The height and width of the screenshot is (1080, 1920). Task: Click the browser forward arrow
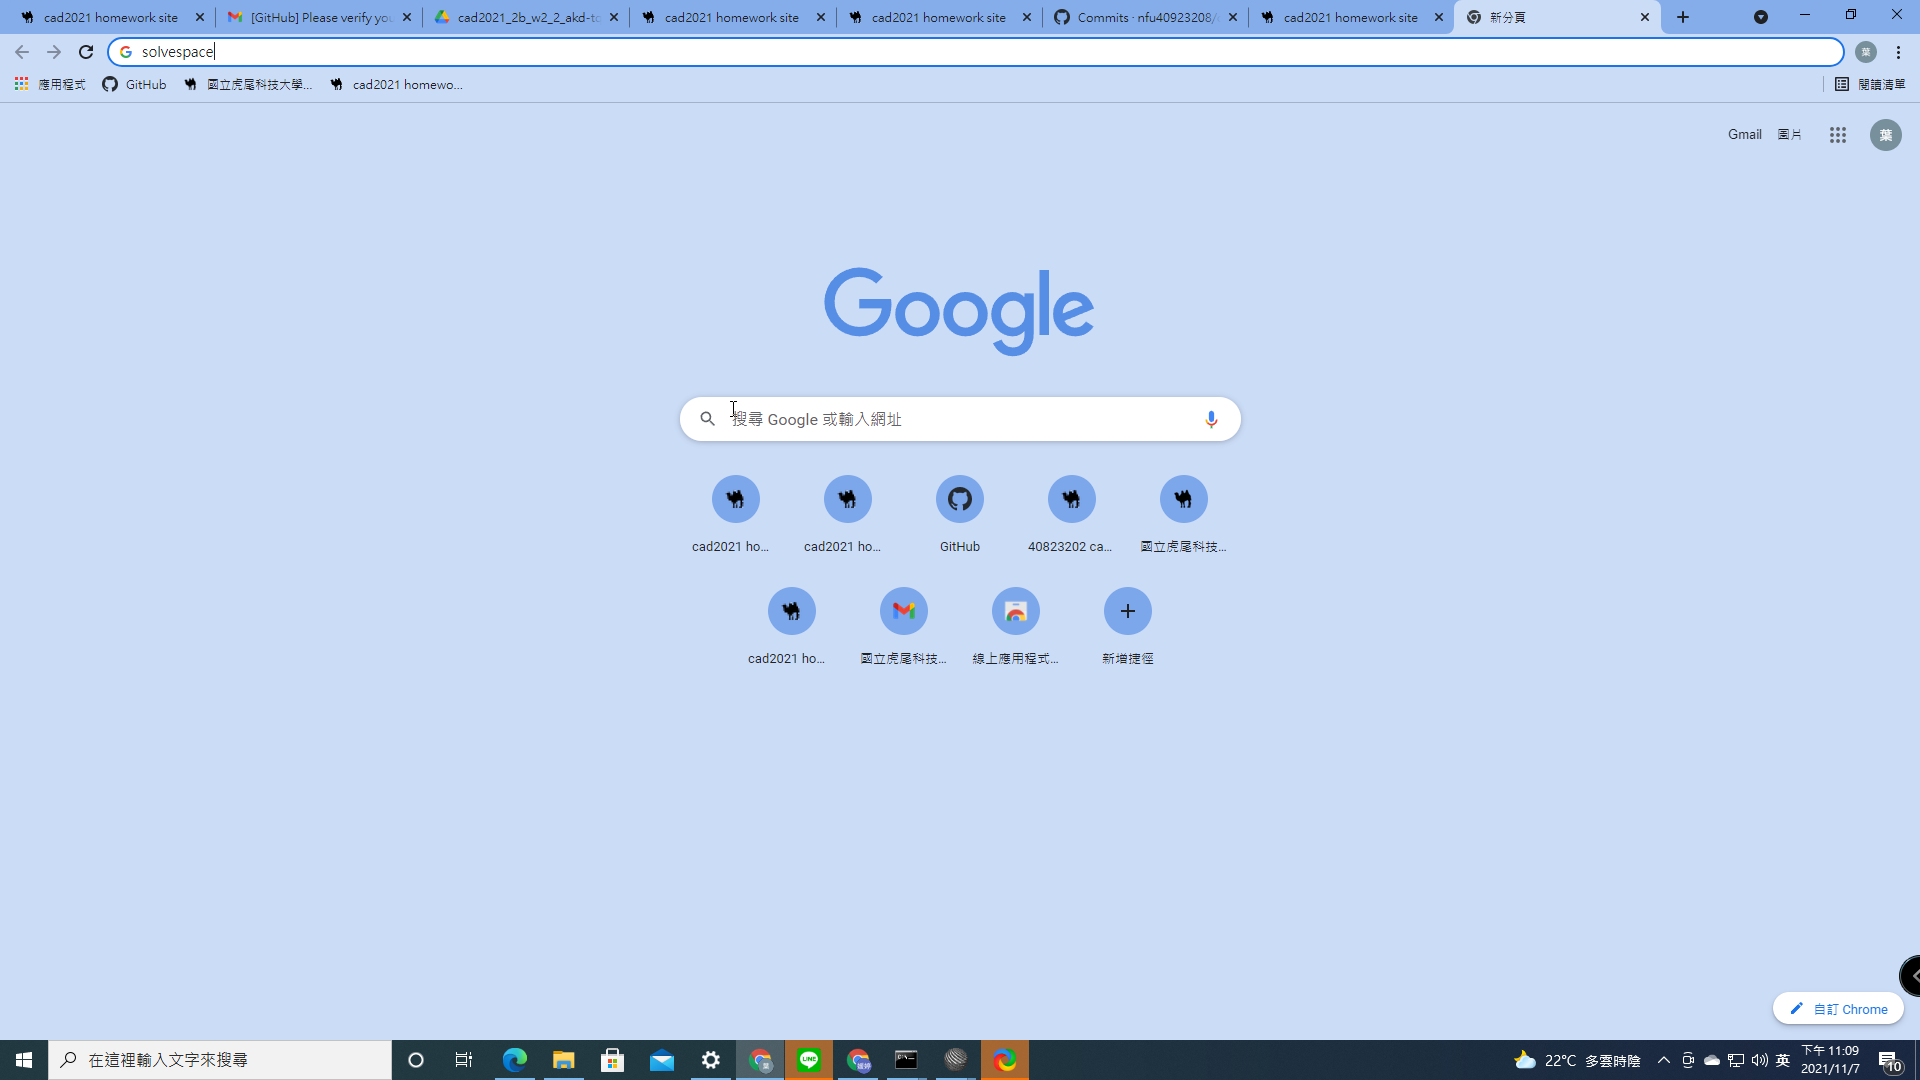coord(54,52)
